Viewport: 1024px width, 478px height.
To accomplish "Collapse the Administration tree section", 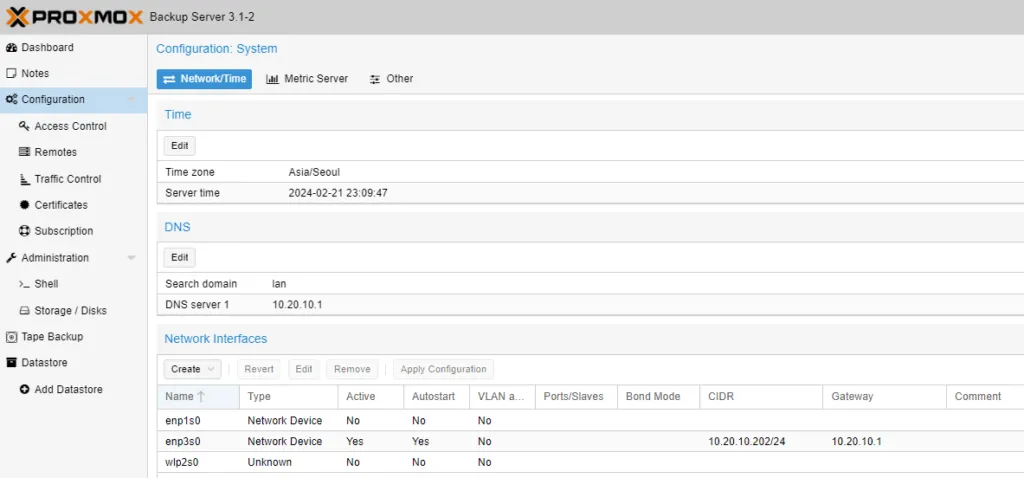I will pos(131,258).
